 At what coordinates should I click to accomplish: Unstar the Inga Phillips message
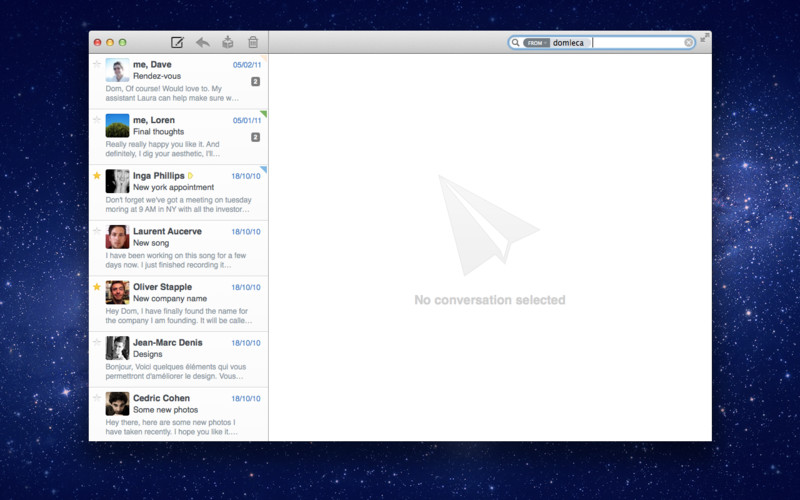point(97,176)
